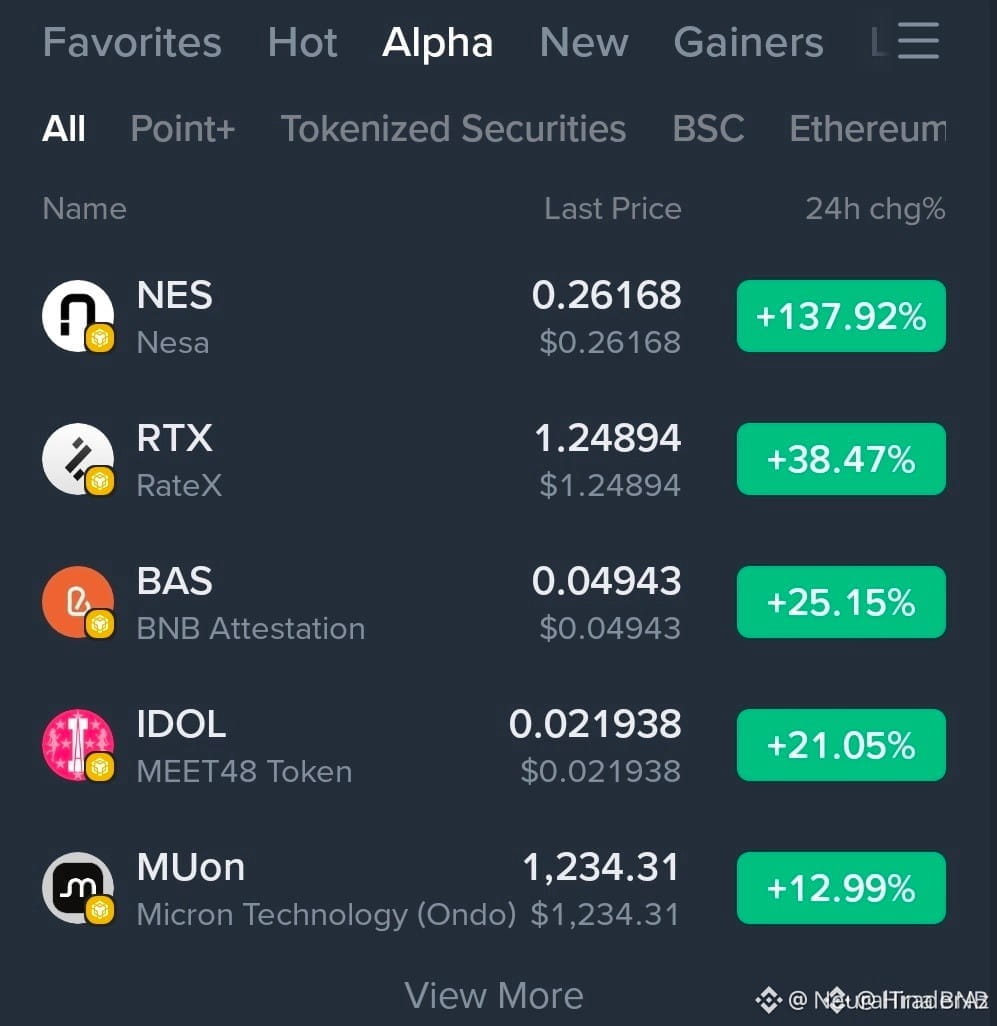Tap the Binance logo in watermark
997x1026 pixels.
click(768, 1000)
